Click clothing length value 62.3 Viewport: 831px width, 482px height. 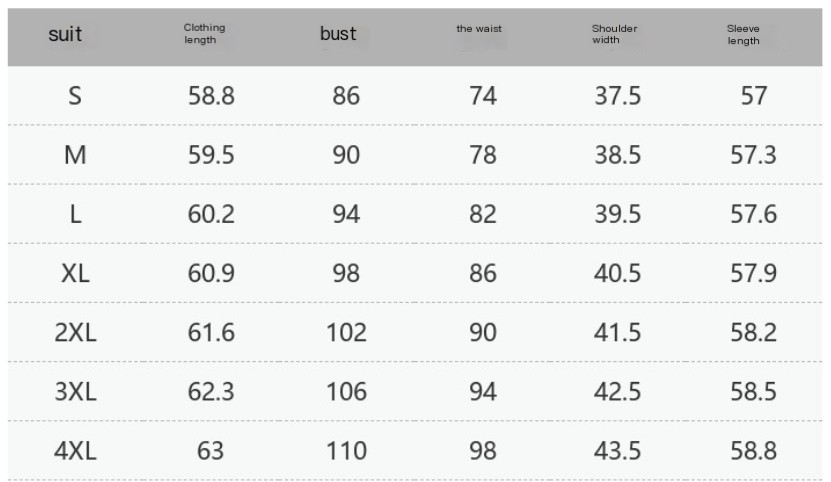pyautogui.click(x=211, y=391)
